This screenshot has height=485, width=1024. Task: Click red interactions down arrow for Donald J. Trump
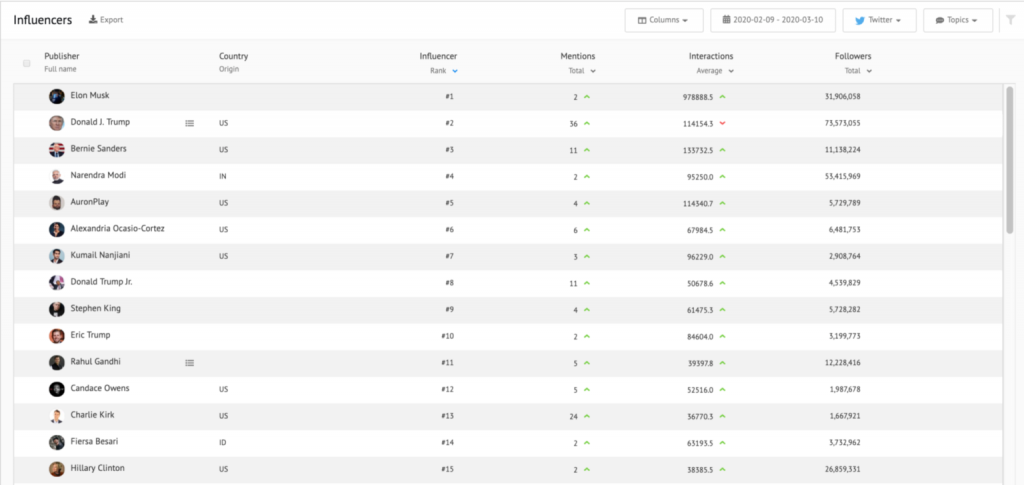coord(722,123)
